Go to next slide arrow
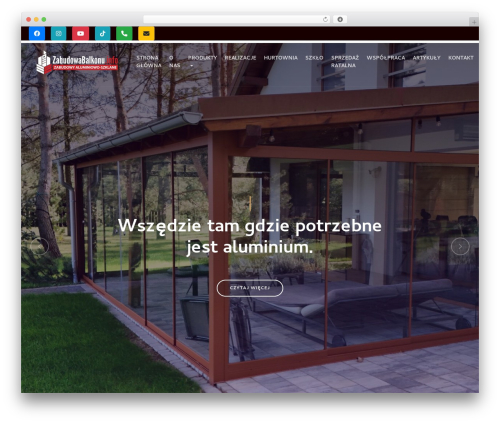Viewport: 500px width, 423px height. (460, 246)
